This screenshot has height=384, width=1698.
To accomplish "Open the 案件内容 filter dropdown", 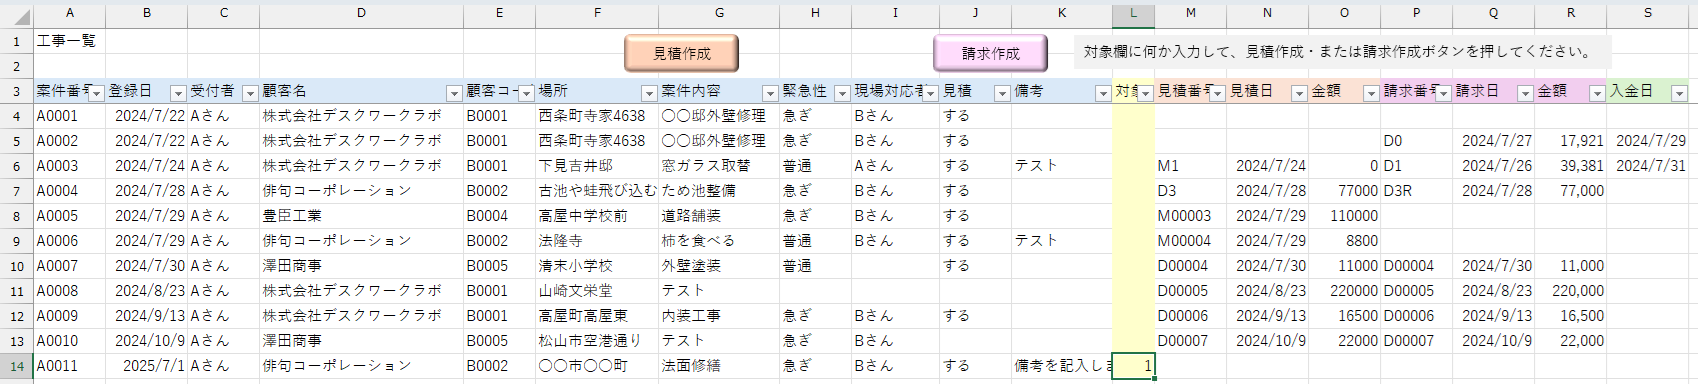I will click(x=770, y=93).
